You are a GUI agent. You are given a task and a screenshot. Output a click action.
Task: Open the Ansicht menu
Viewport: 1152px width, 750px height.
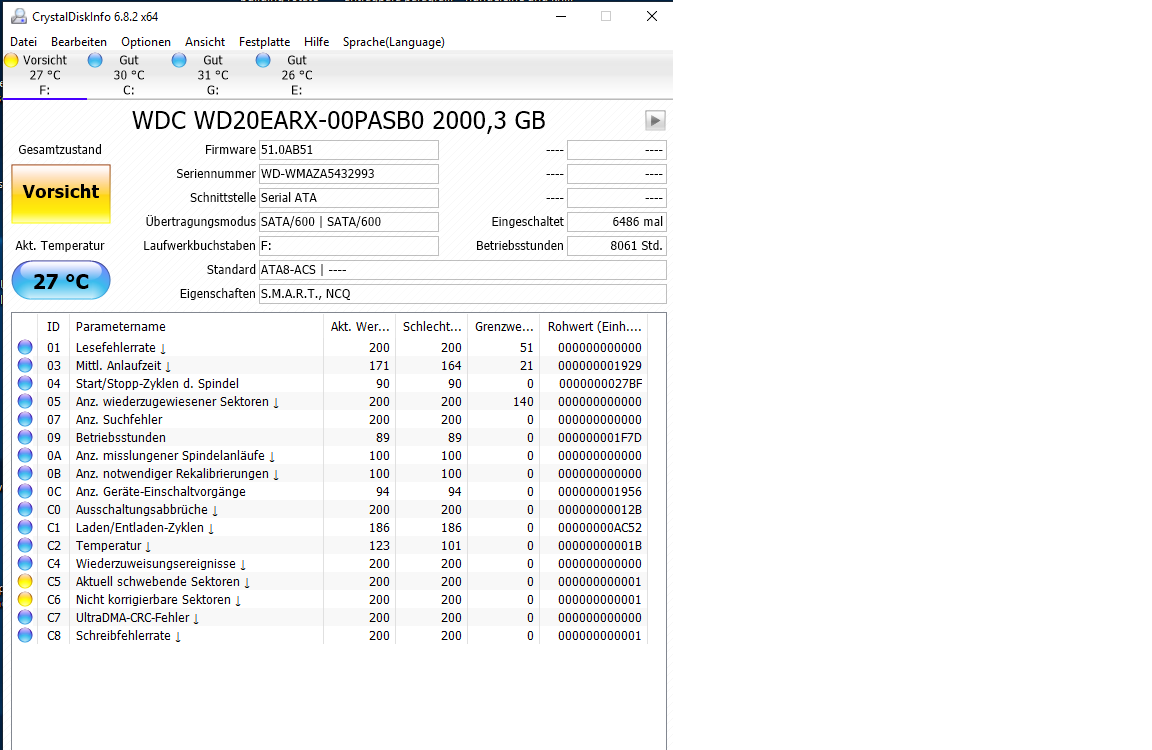pyautogui.click(x=205, y=42)
